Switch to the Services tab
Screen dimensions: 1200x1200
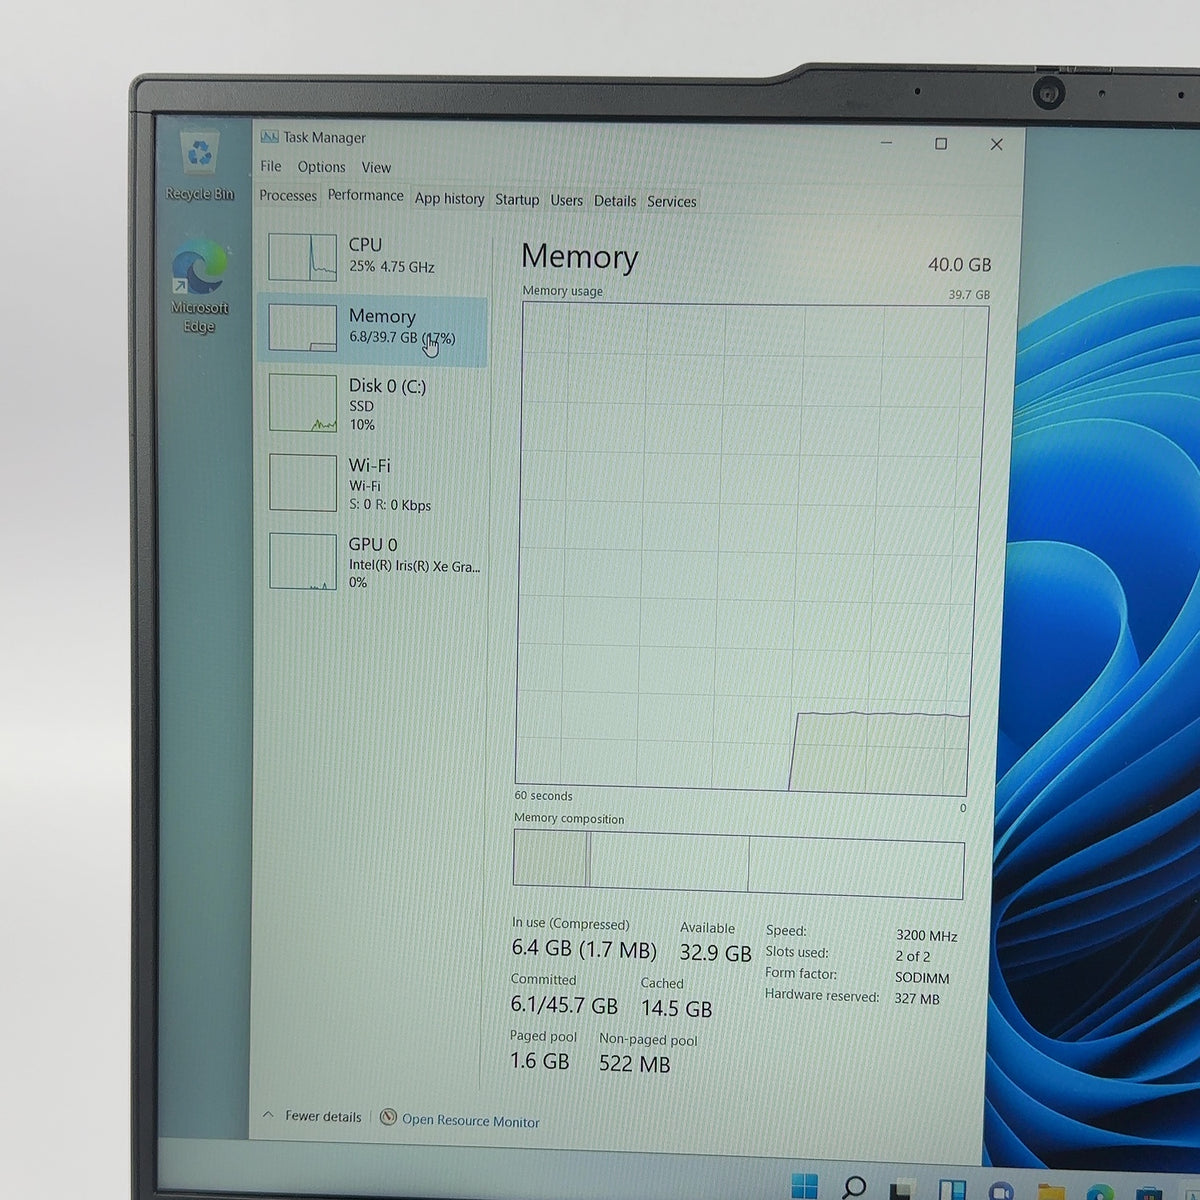(671, 202)
